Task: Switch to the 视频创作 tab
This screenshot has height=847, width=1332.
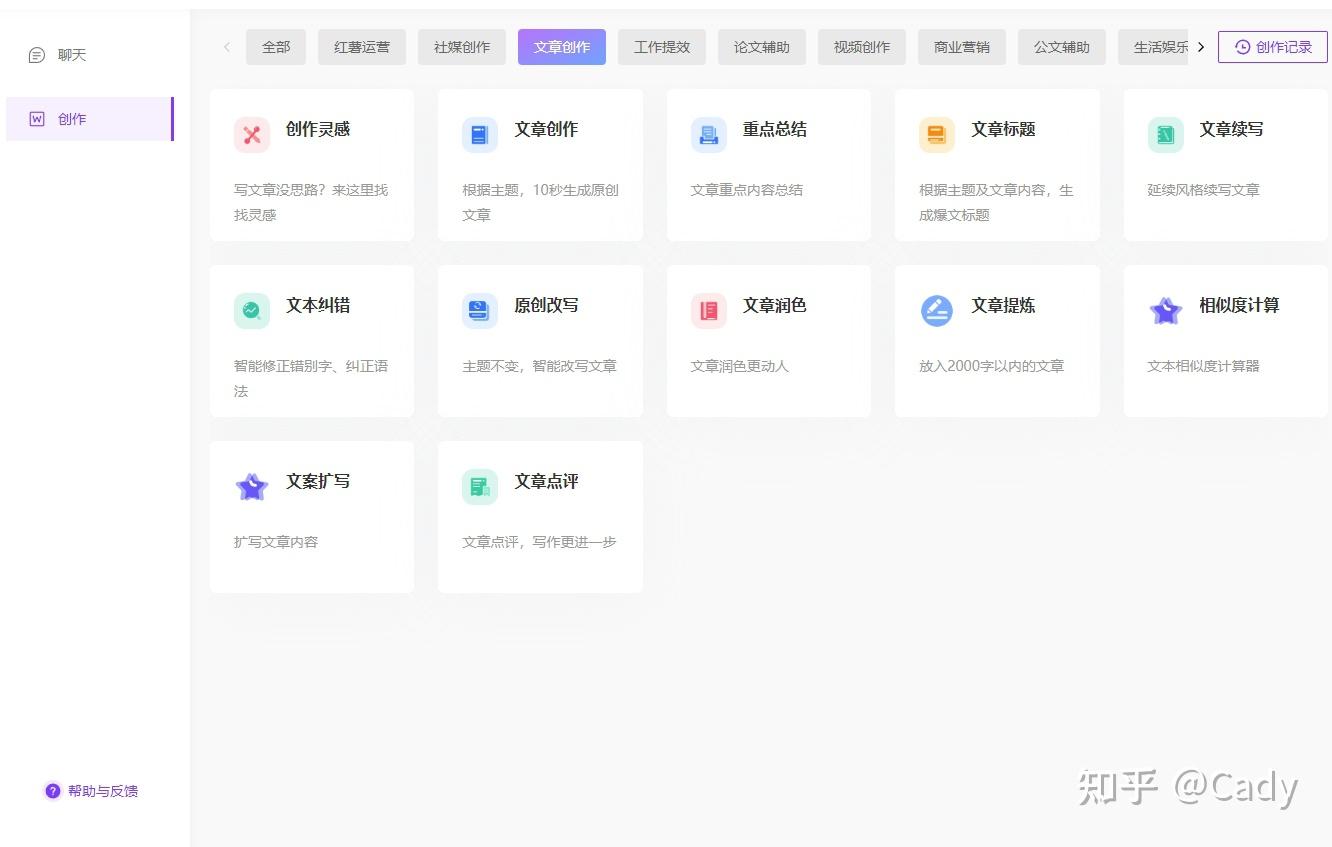Action: [862, 47]
